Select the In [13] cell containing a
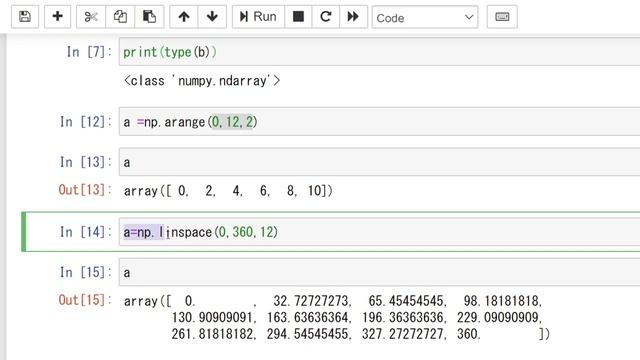Image resolution: width=640 pixels, height=360 pixels. click(380, 162)
